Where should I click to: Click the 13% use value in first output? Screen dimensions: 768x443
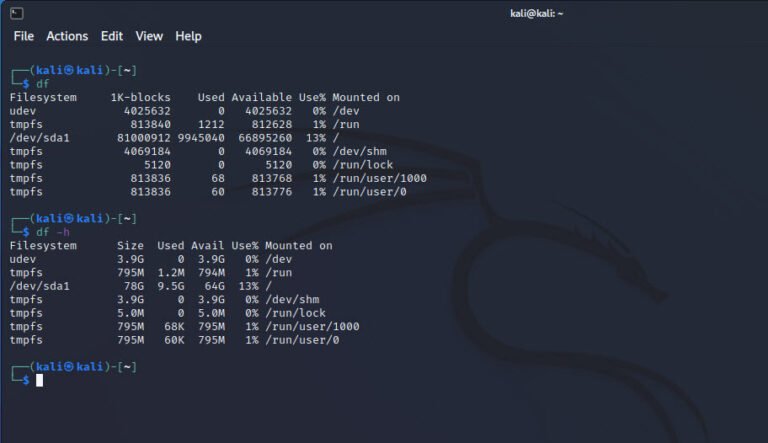(316, 138)
